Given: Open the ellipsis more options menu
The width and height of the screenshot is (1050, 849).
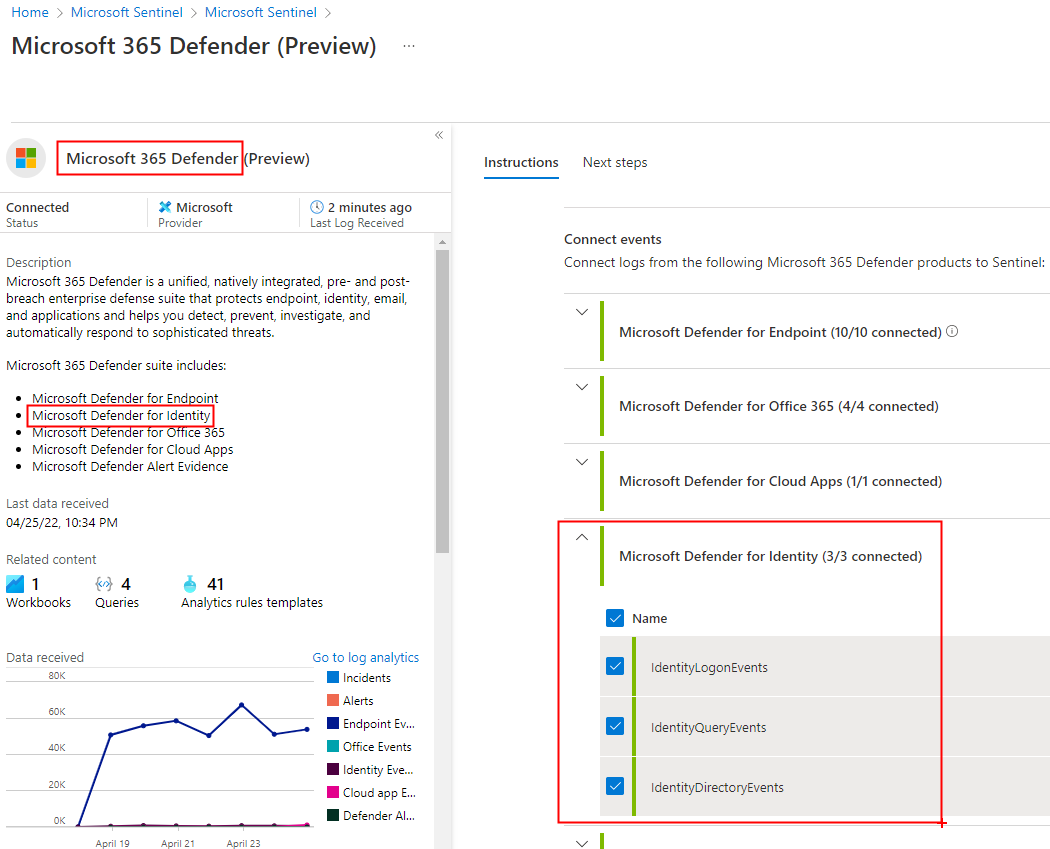Looking at the screenshot, I should click(409, 46).
